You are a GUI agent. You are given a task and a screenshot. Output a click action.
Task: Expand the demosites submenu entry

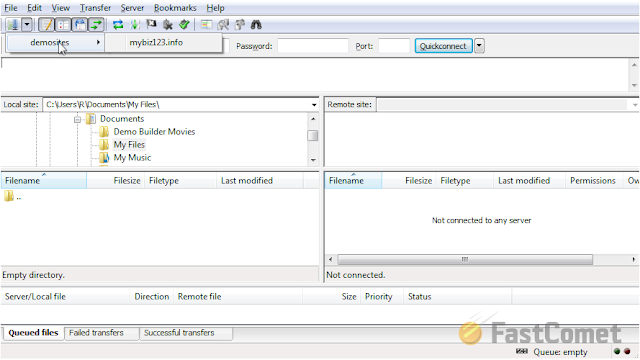click(56, 42)
